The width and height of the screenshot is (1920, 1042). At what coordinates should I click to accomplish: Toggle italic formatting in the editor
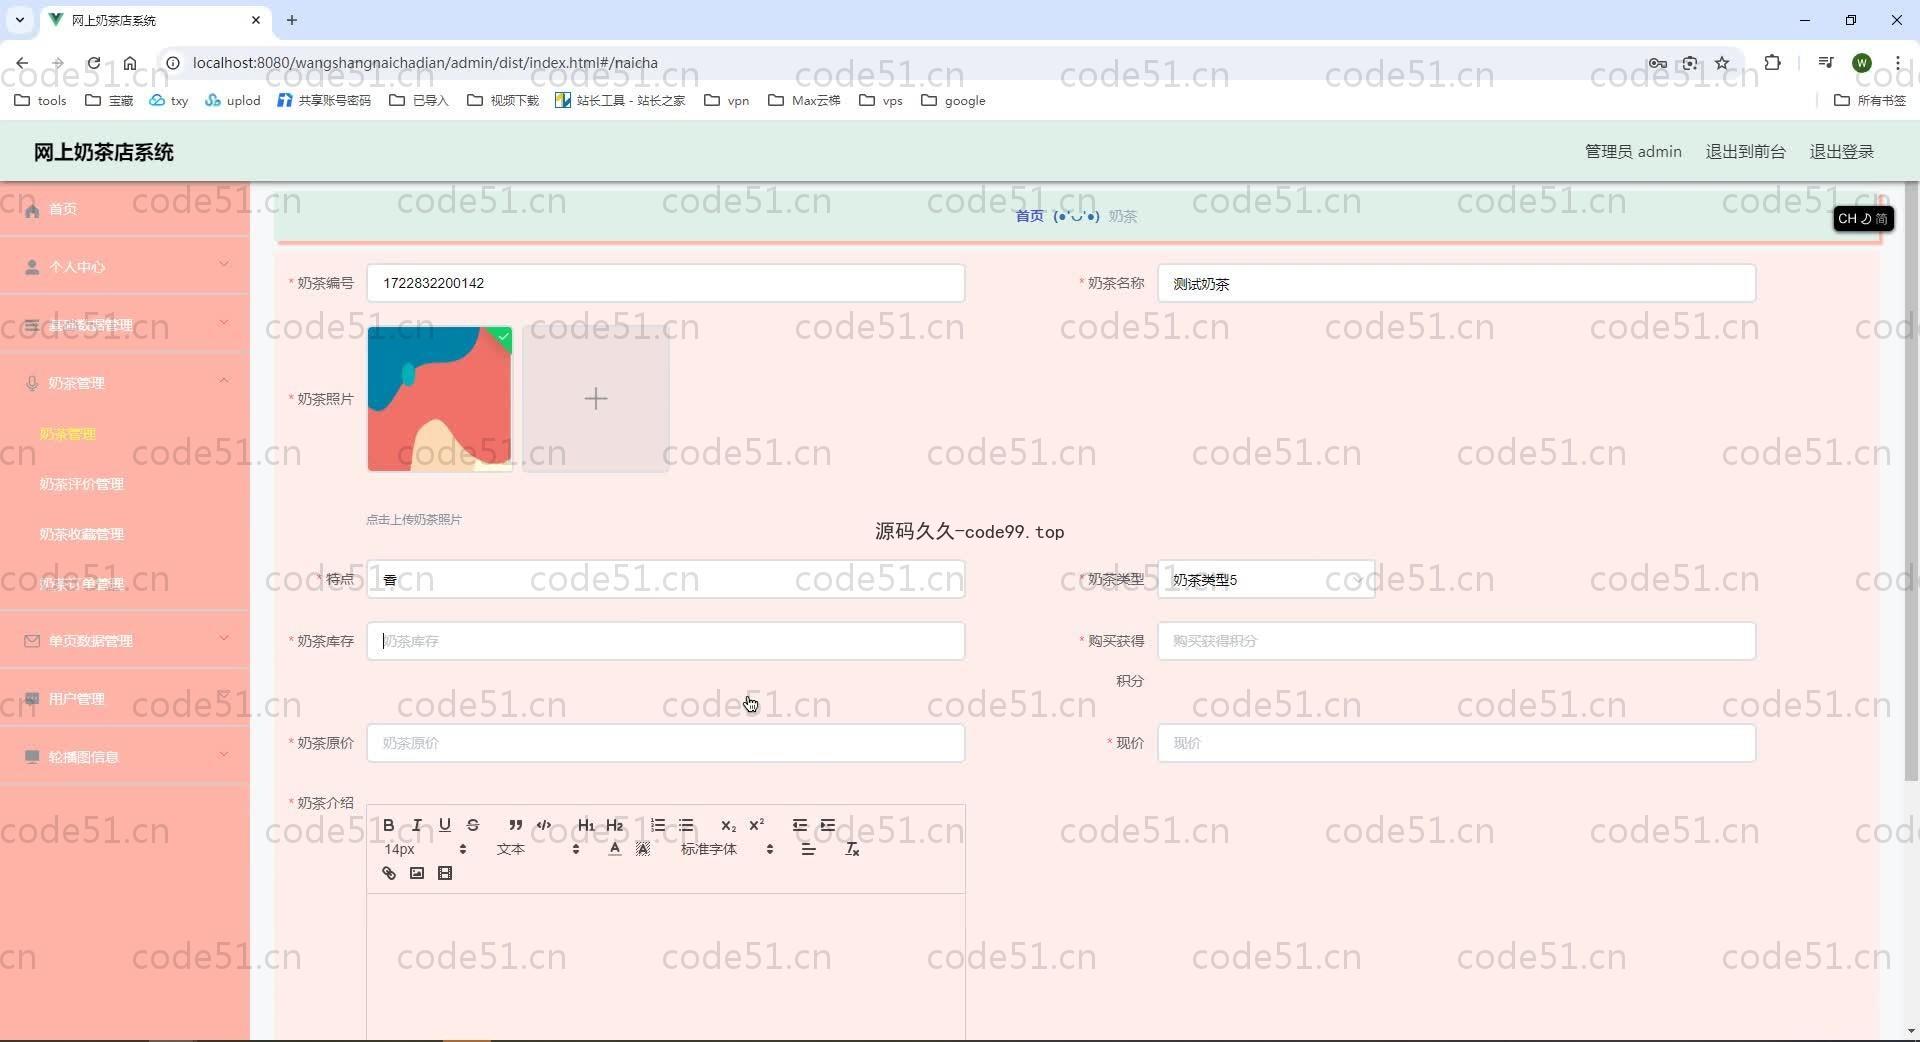click(x=417, y=825)
